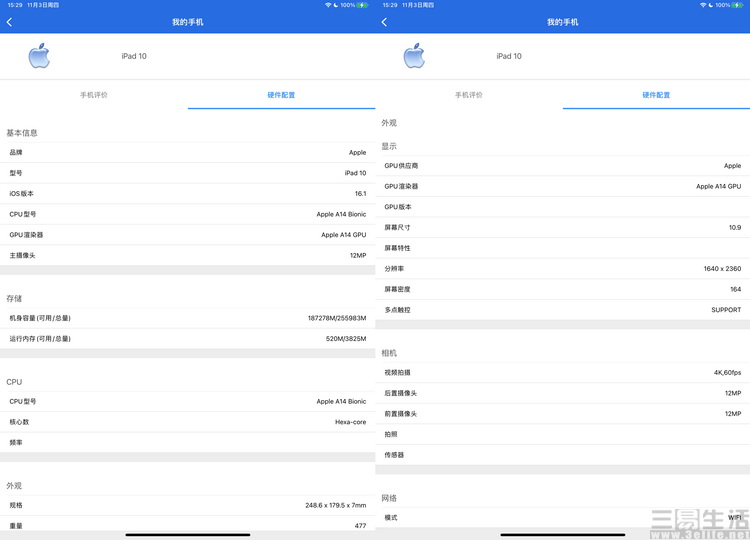This screenshot has width=750, height=540.
Task: Select 硬件配置 tab in left screenshot
Action: click(281, 95)
